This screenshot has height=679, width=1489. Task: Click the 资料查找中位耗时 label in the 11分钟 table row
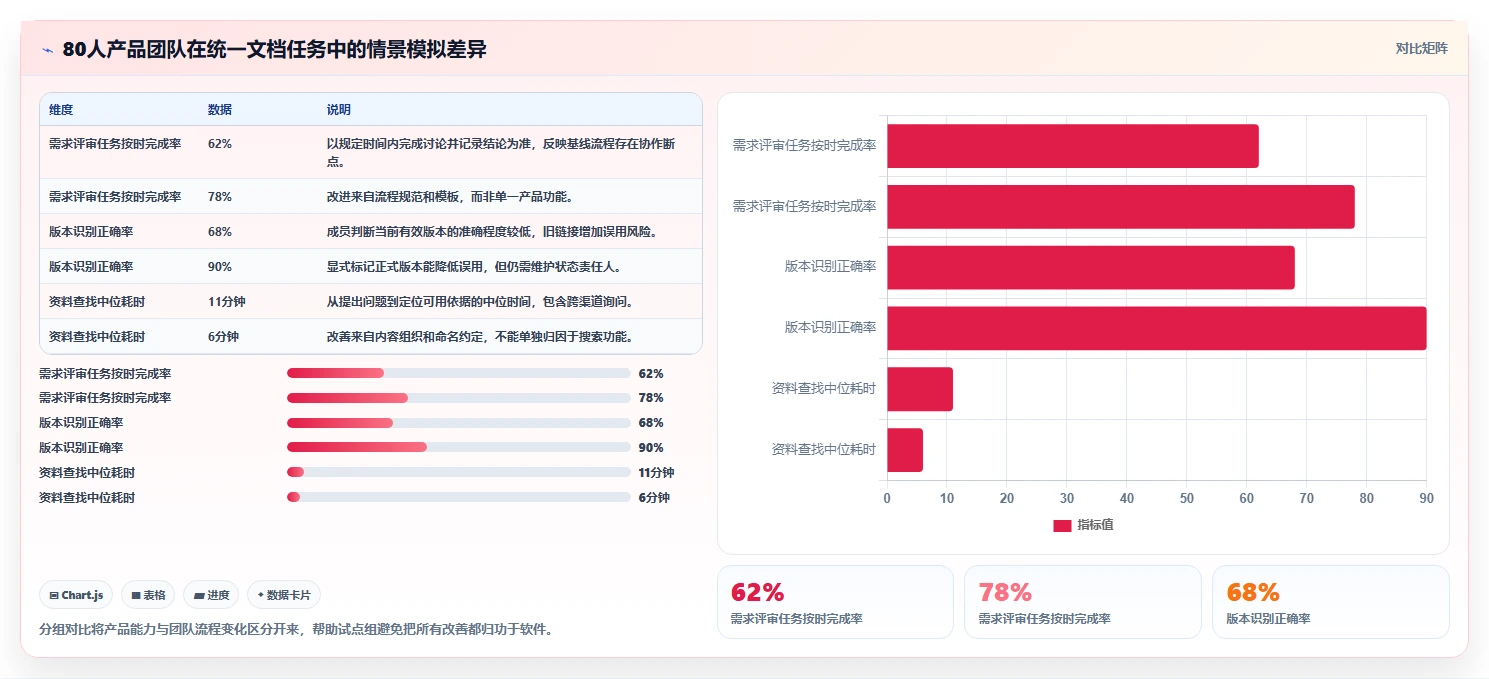pos(97,301)
